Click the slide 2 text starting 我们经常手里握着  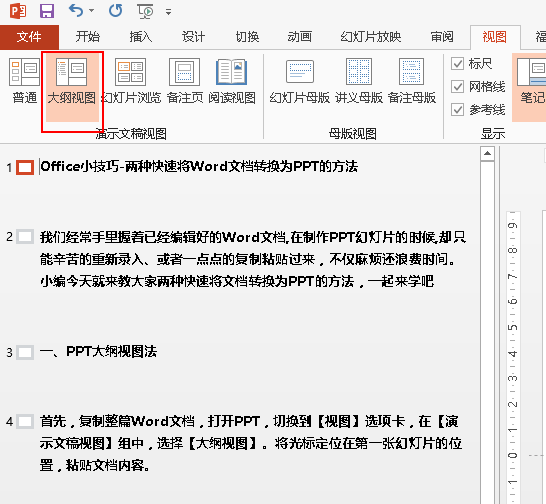pos(253,259)
